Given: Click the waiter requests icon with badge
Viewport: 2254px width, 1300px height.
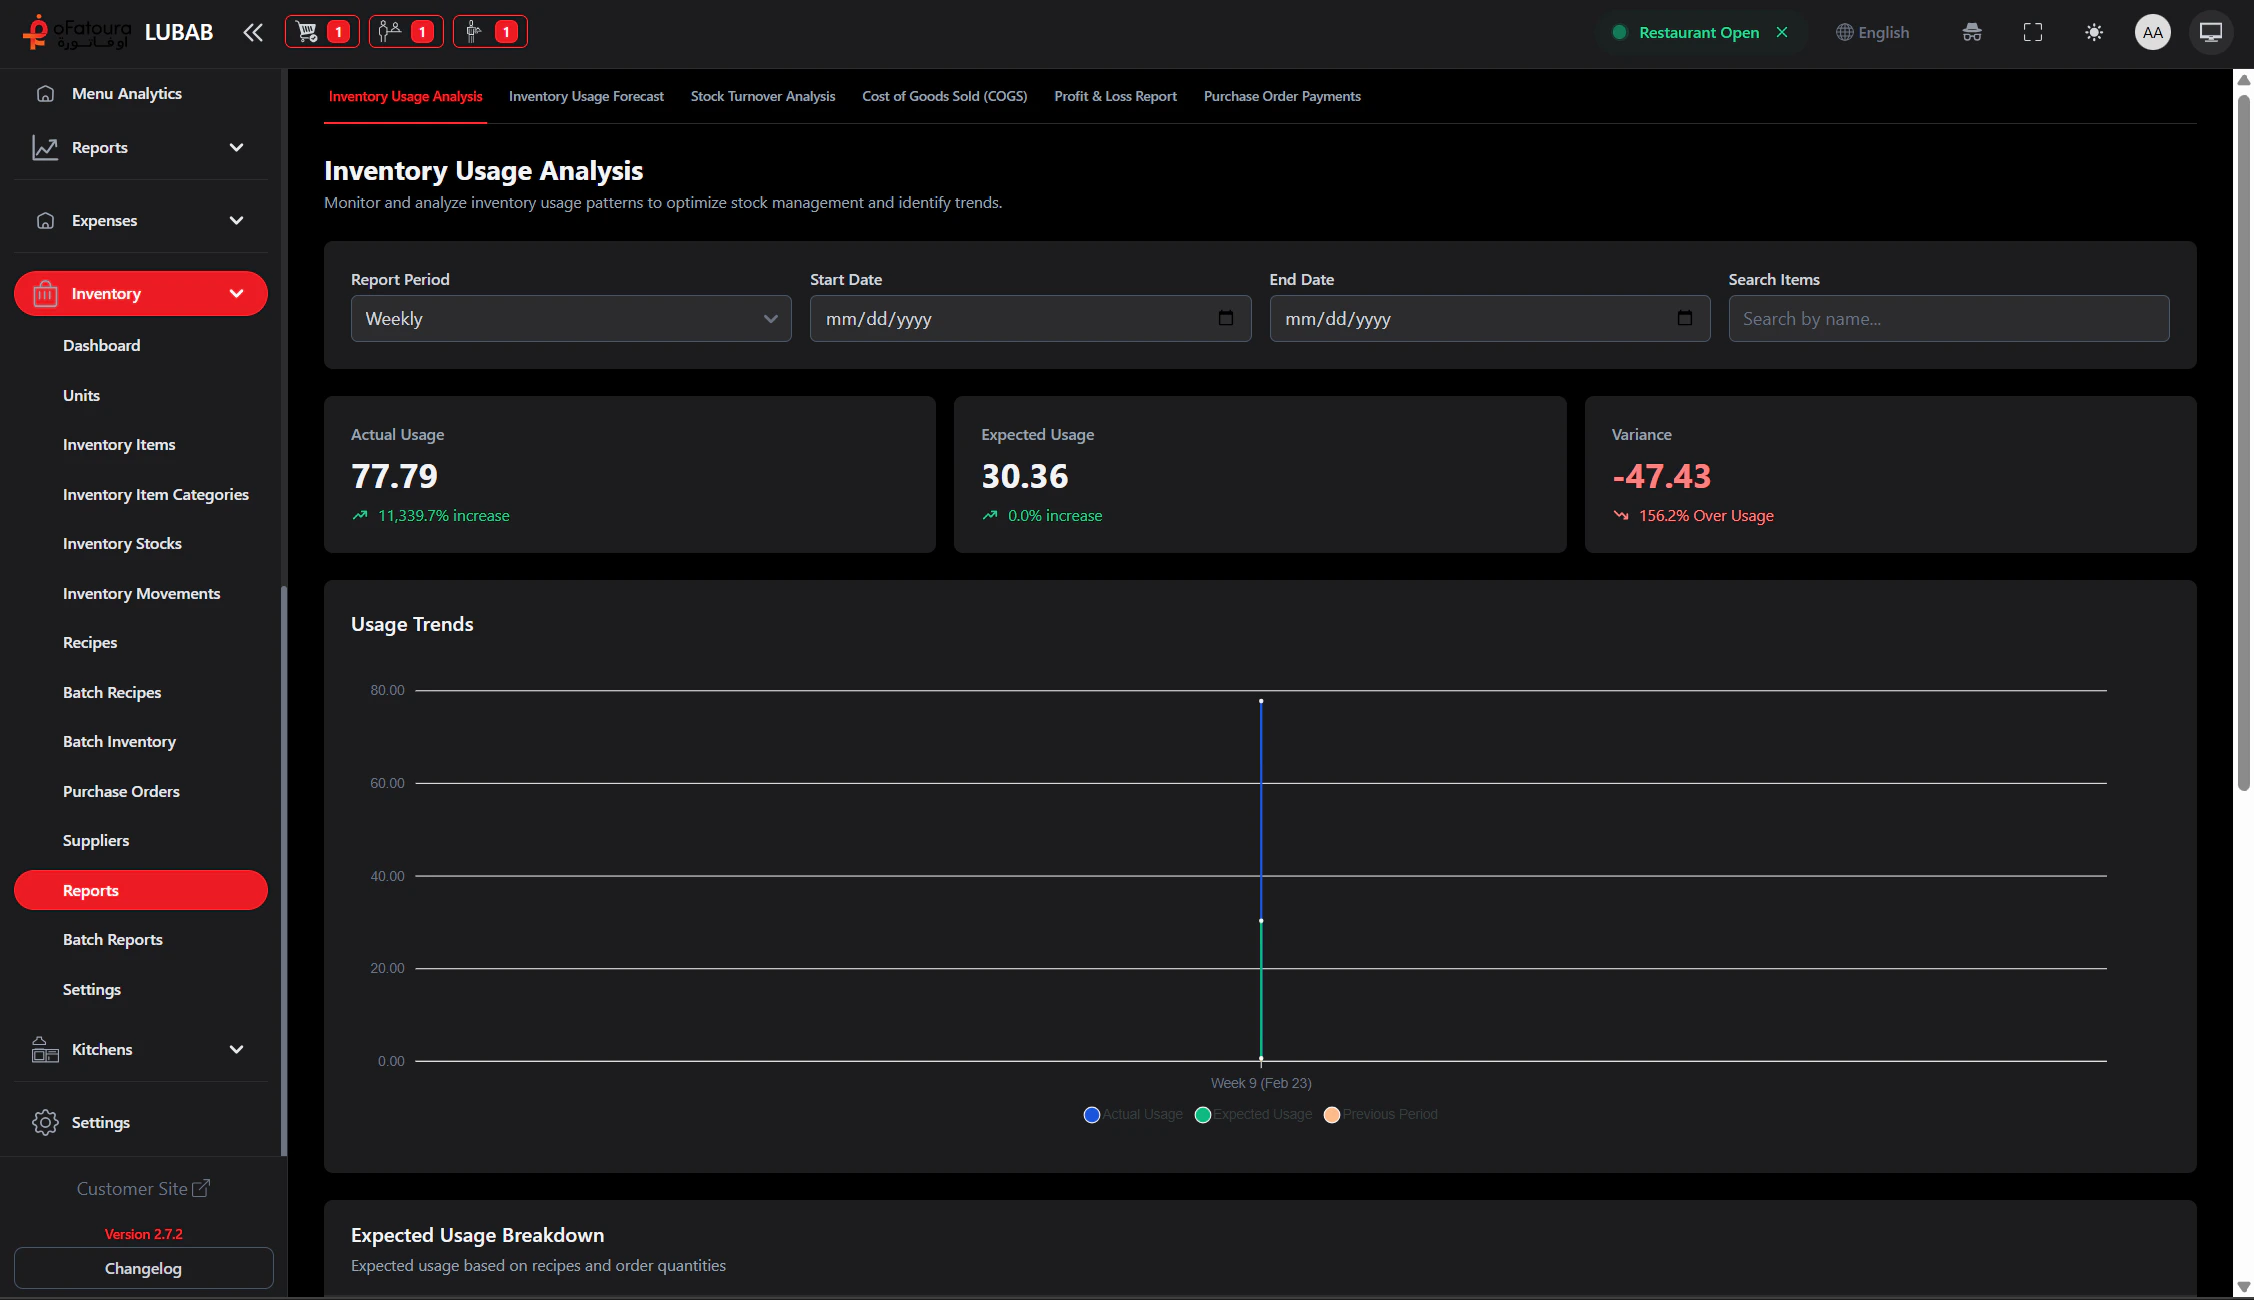Looking at the screenshot, I should click(x=405, y=31).
